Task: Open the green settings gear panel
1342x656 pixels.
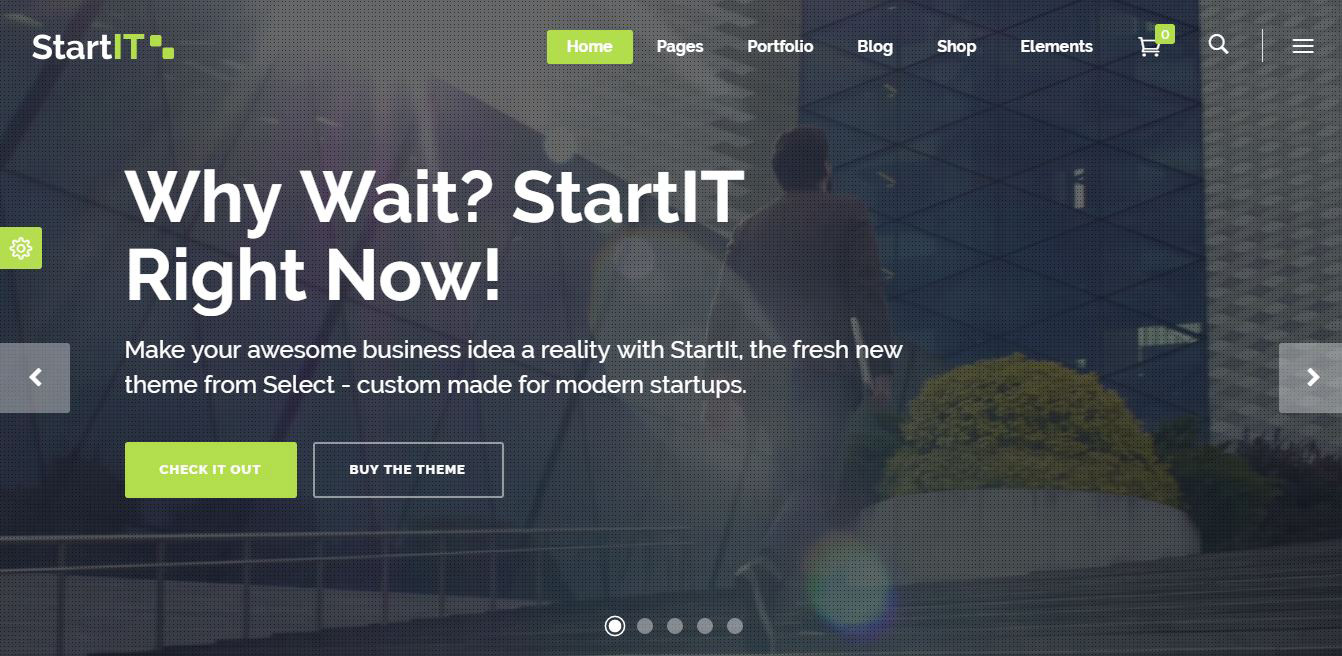Action: click(x=21, y=248)
